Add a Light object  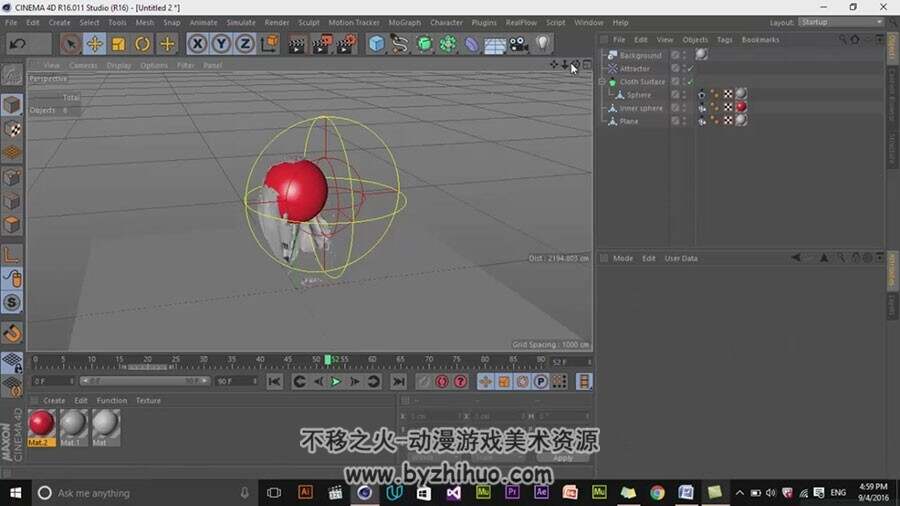[x=543, y=44]
